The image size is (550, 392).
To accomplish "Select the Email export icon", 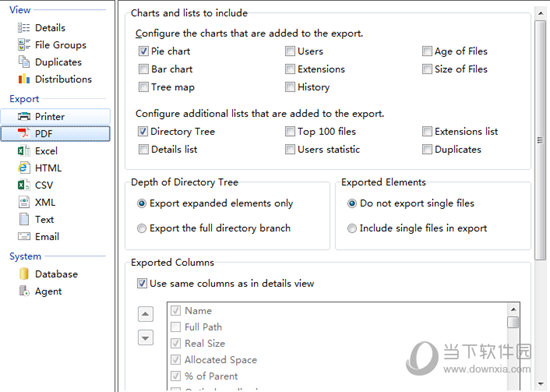I will 24,236.
